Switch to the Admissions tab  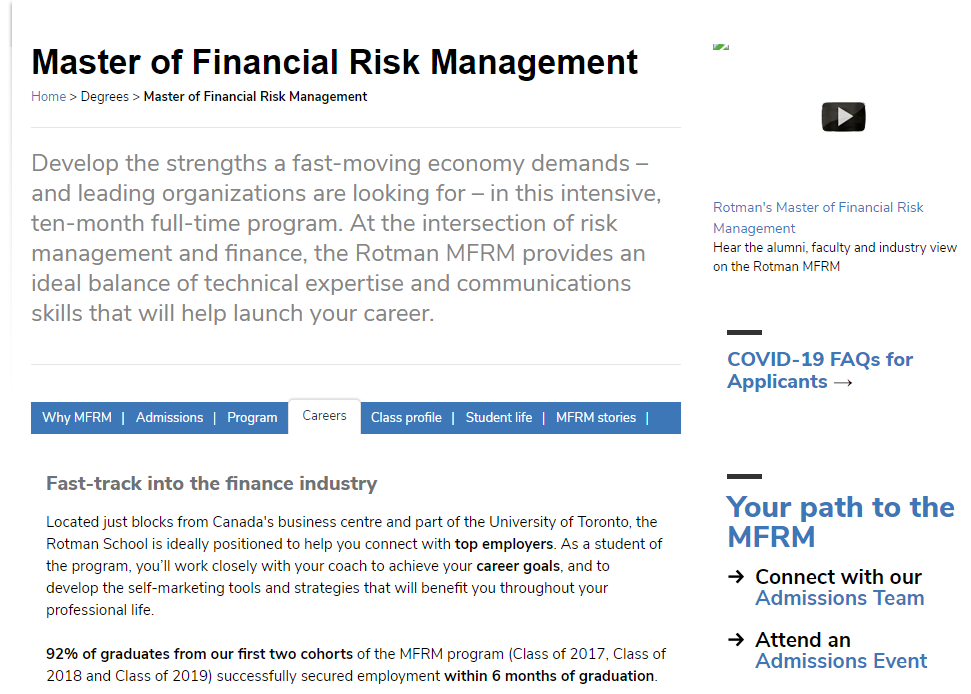click(169, 417)
